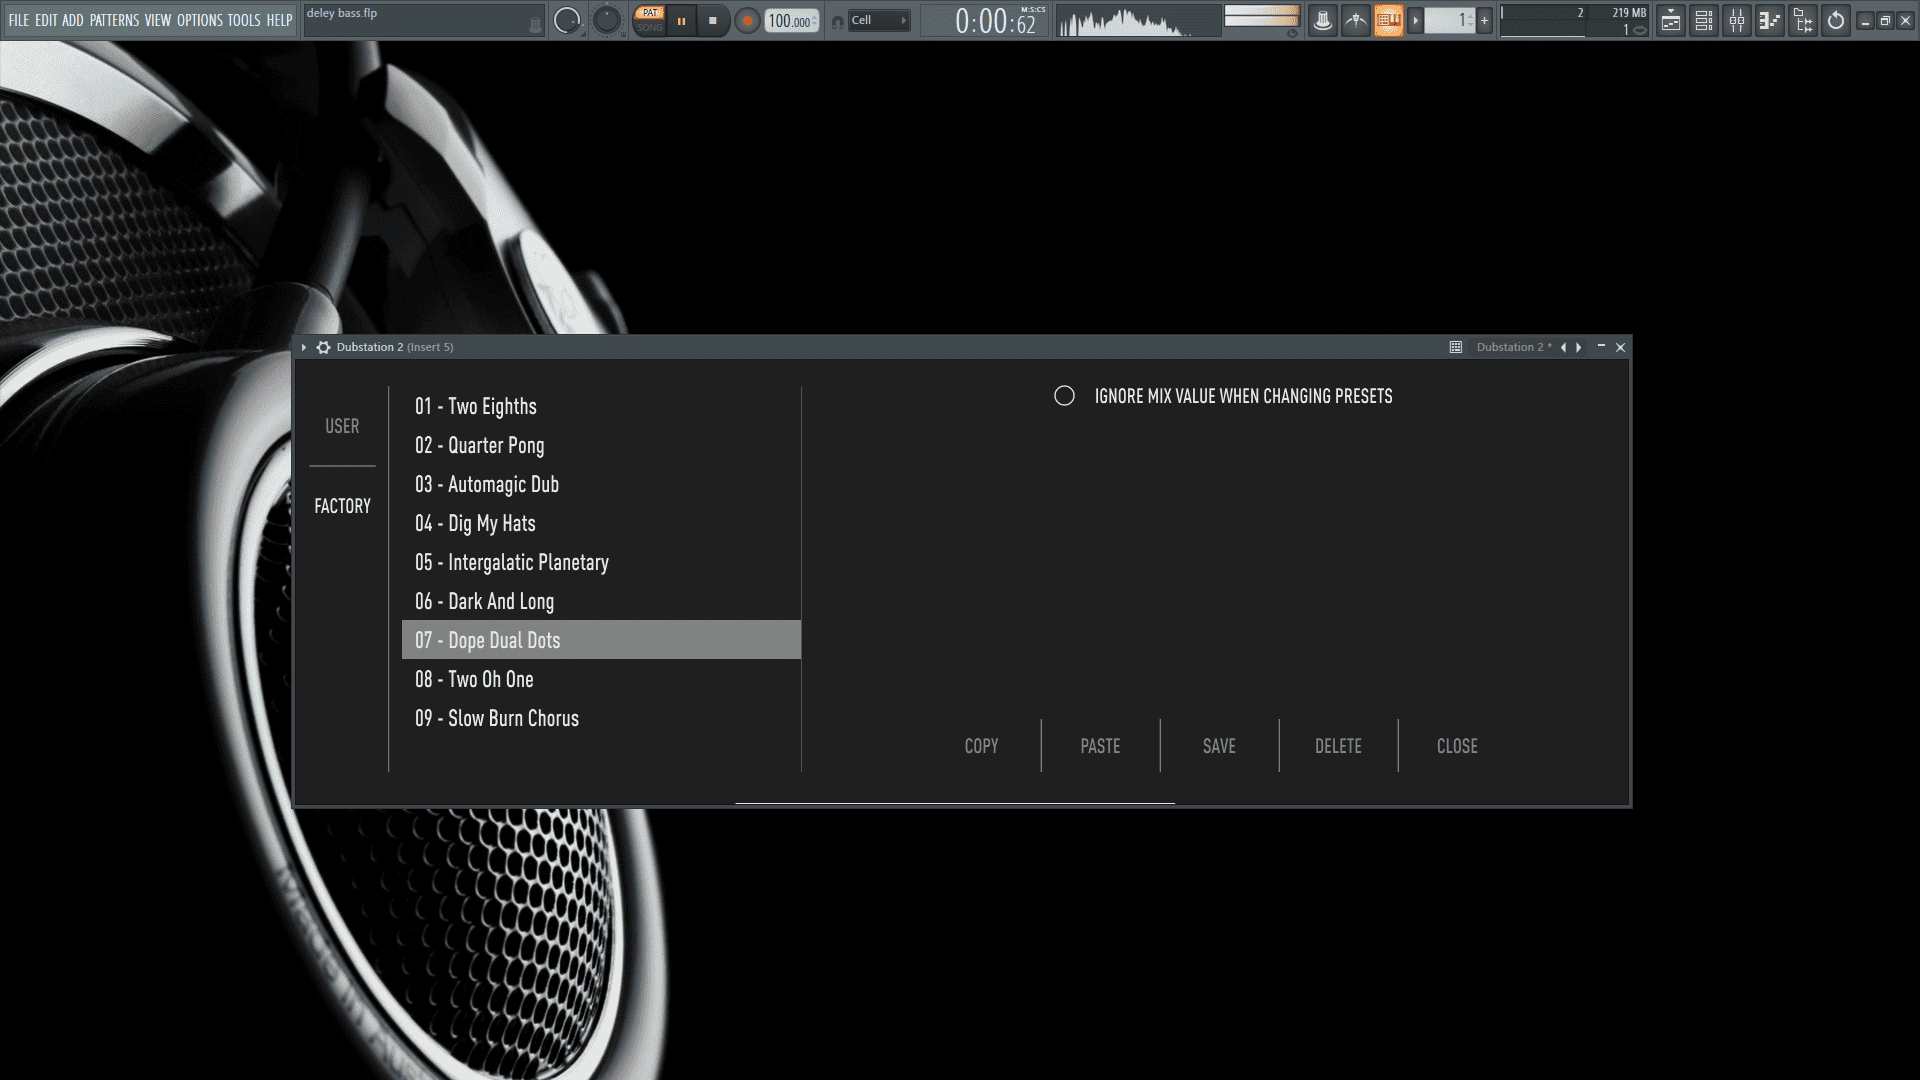
Task: Click the knob-shaped controller link icon
Action: (1322, 20)
